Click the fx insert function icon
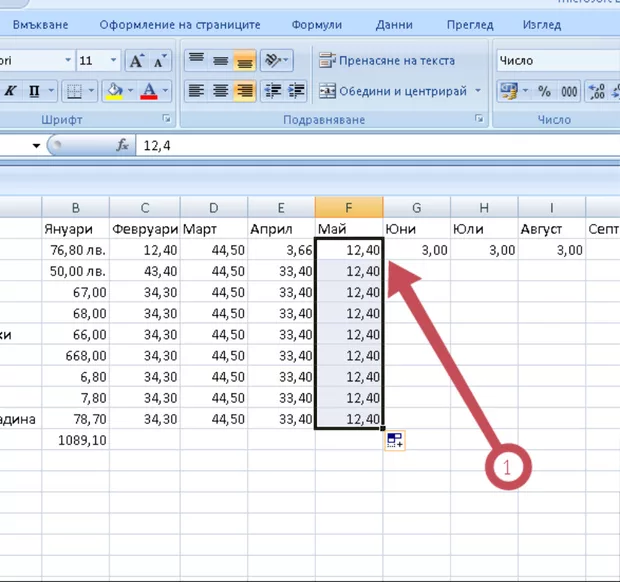This screenshot has height=582, width=620. 122,146
